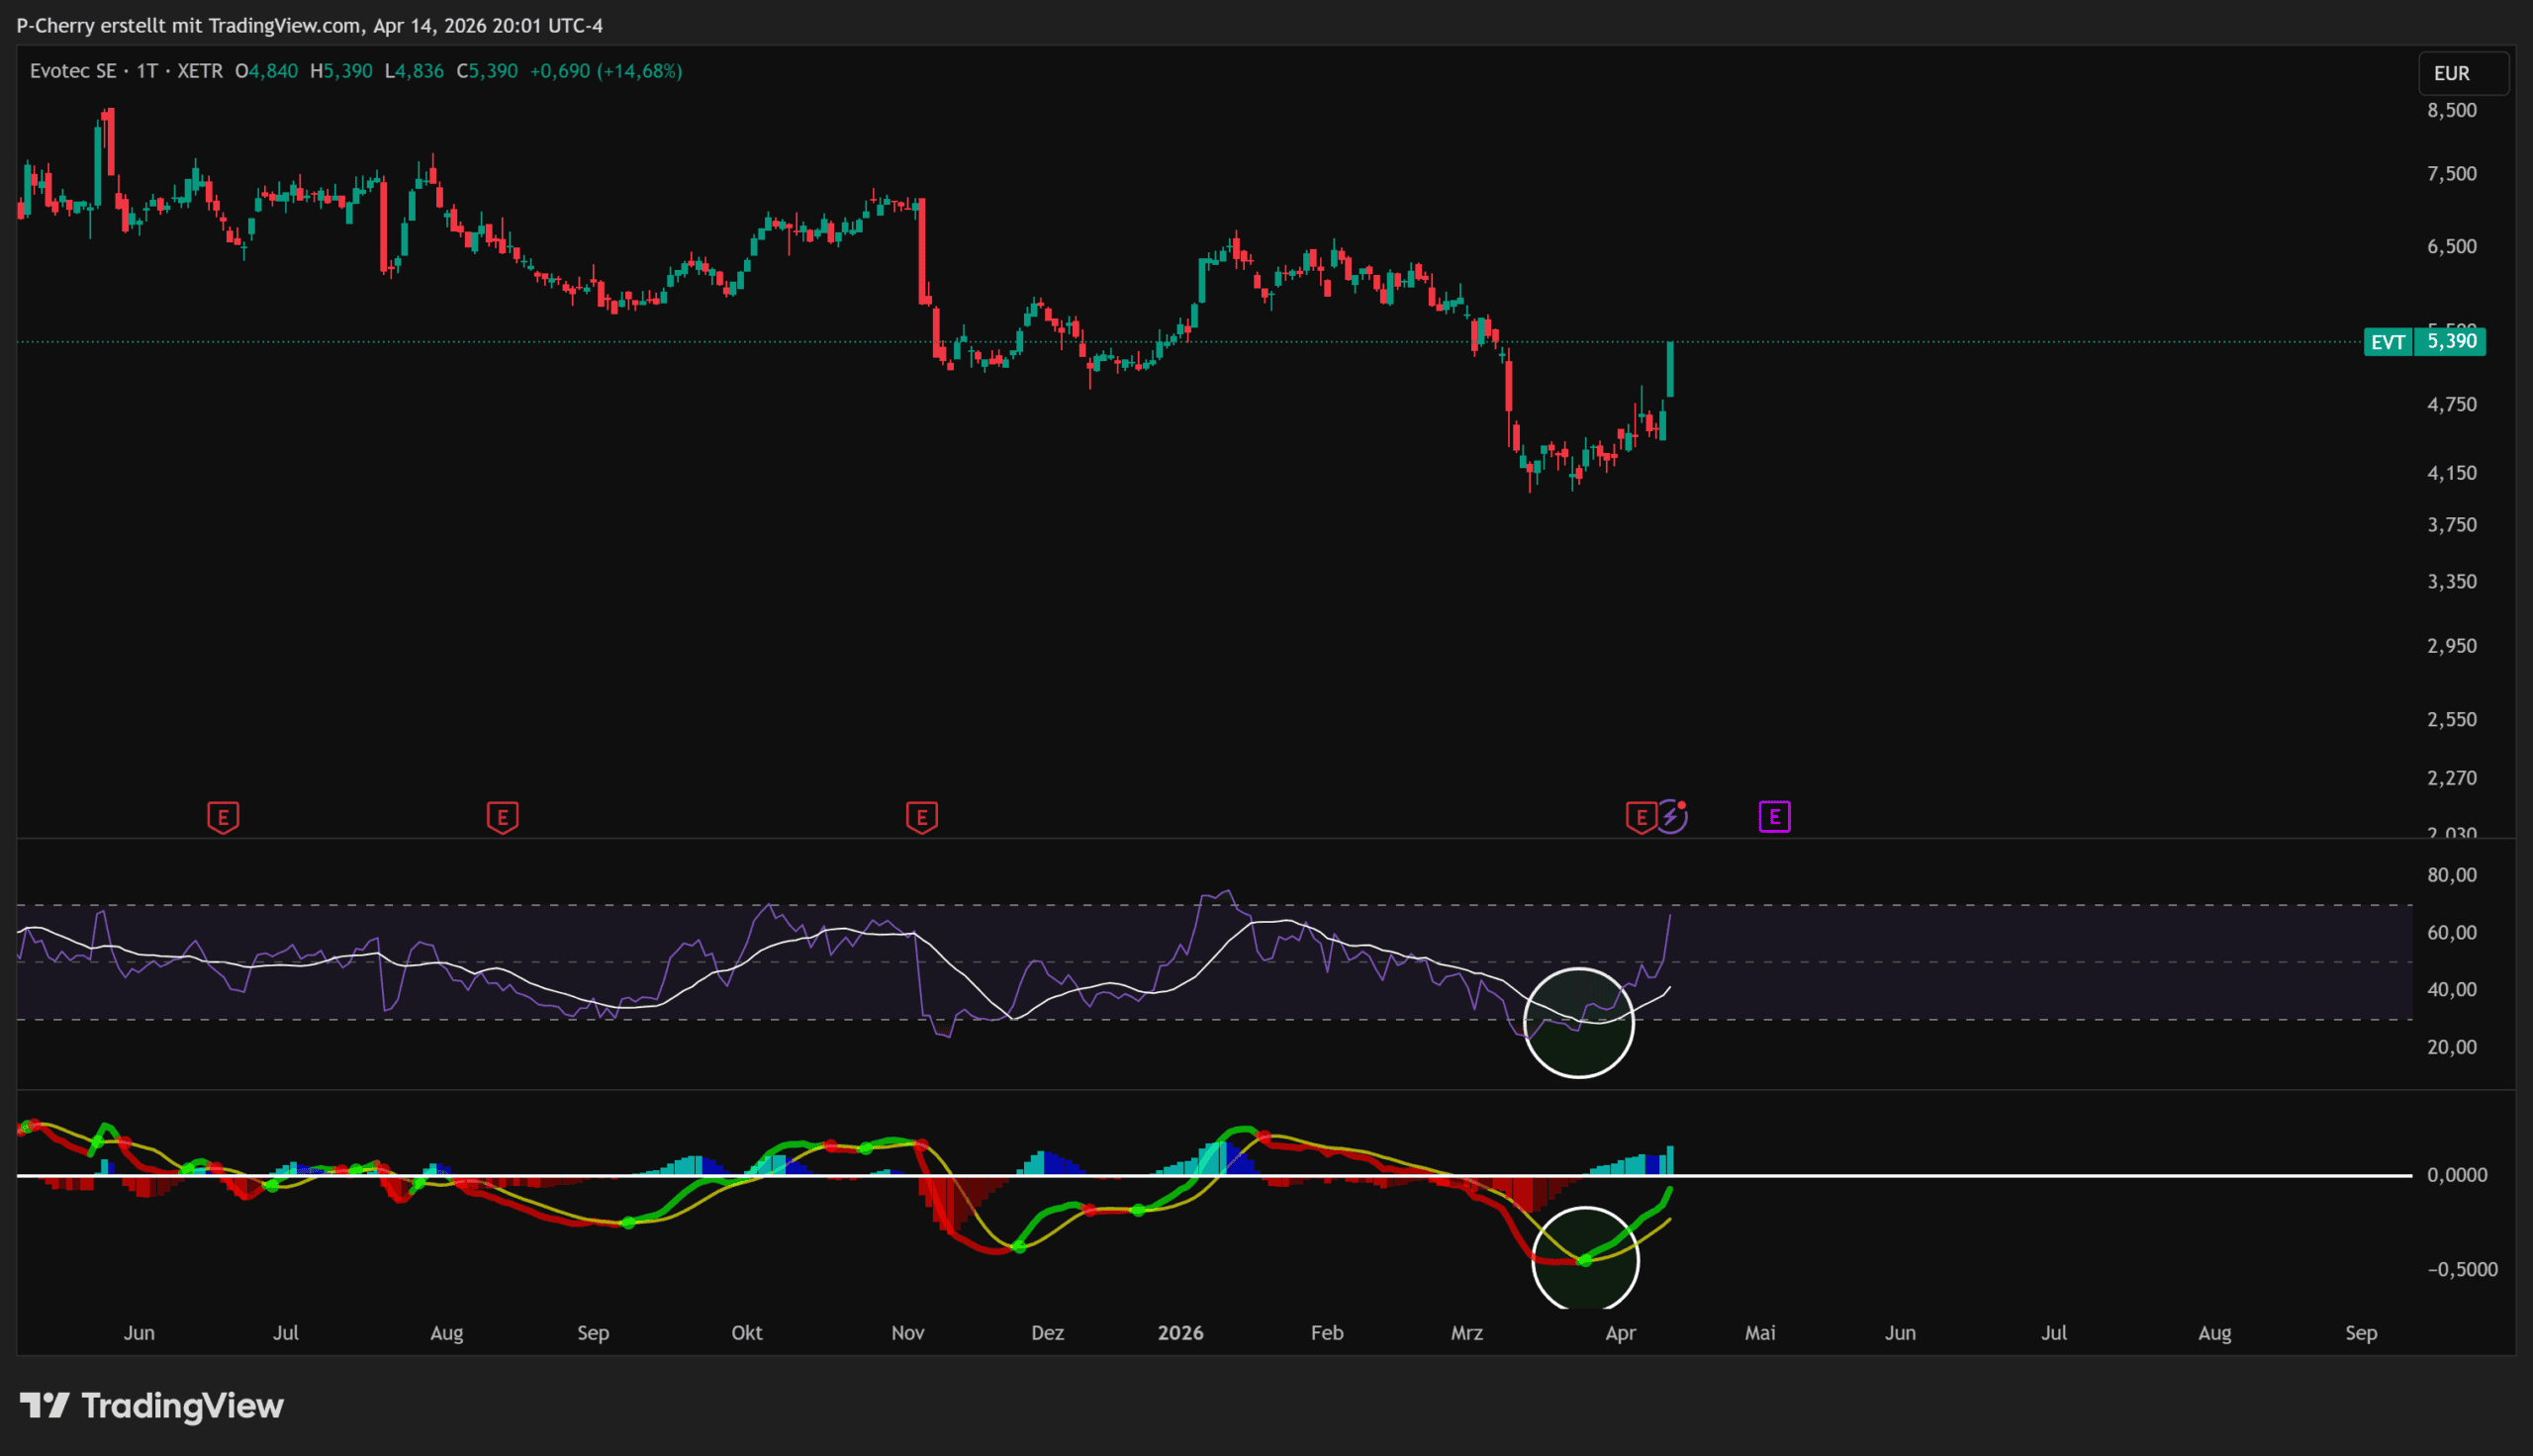
Task: Click the 2026 year label on time axis
Action: coord(1180,1333)
